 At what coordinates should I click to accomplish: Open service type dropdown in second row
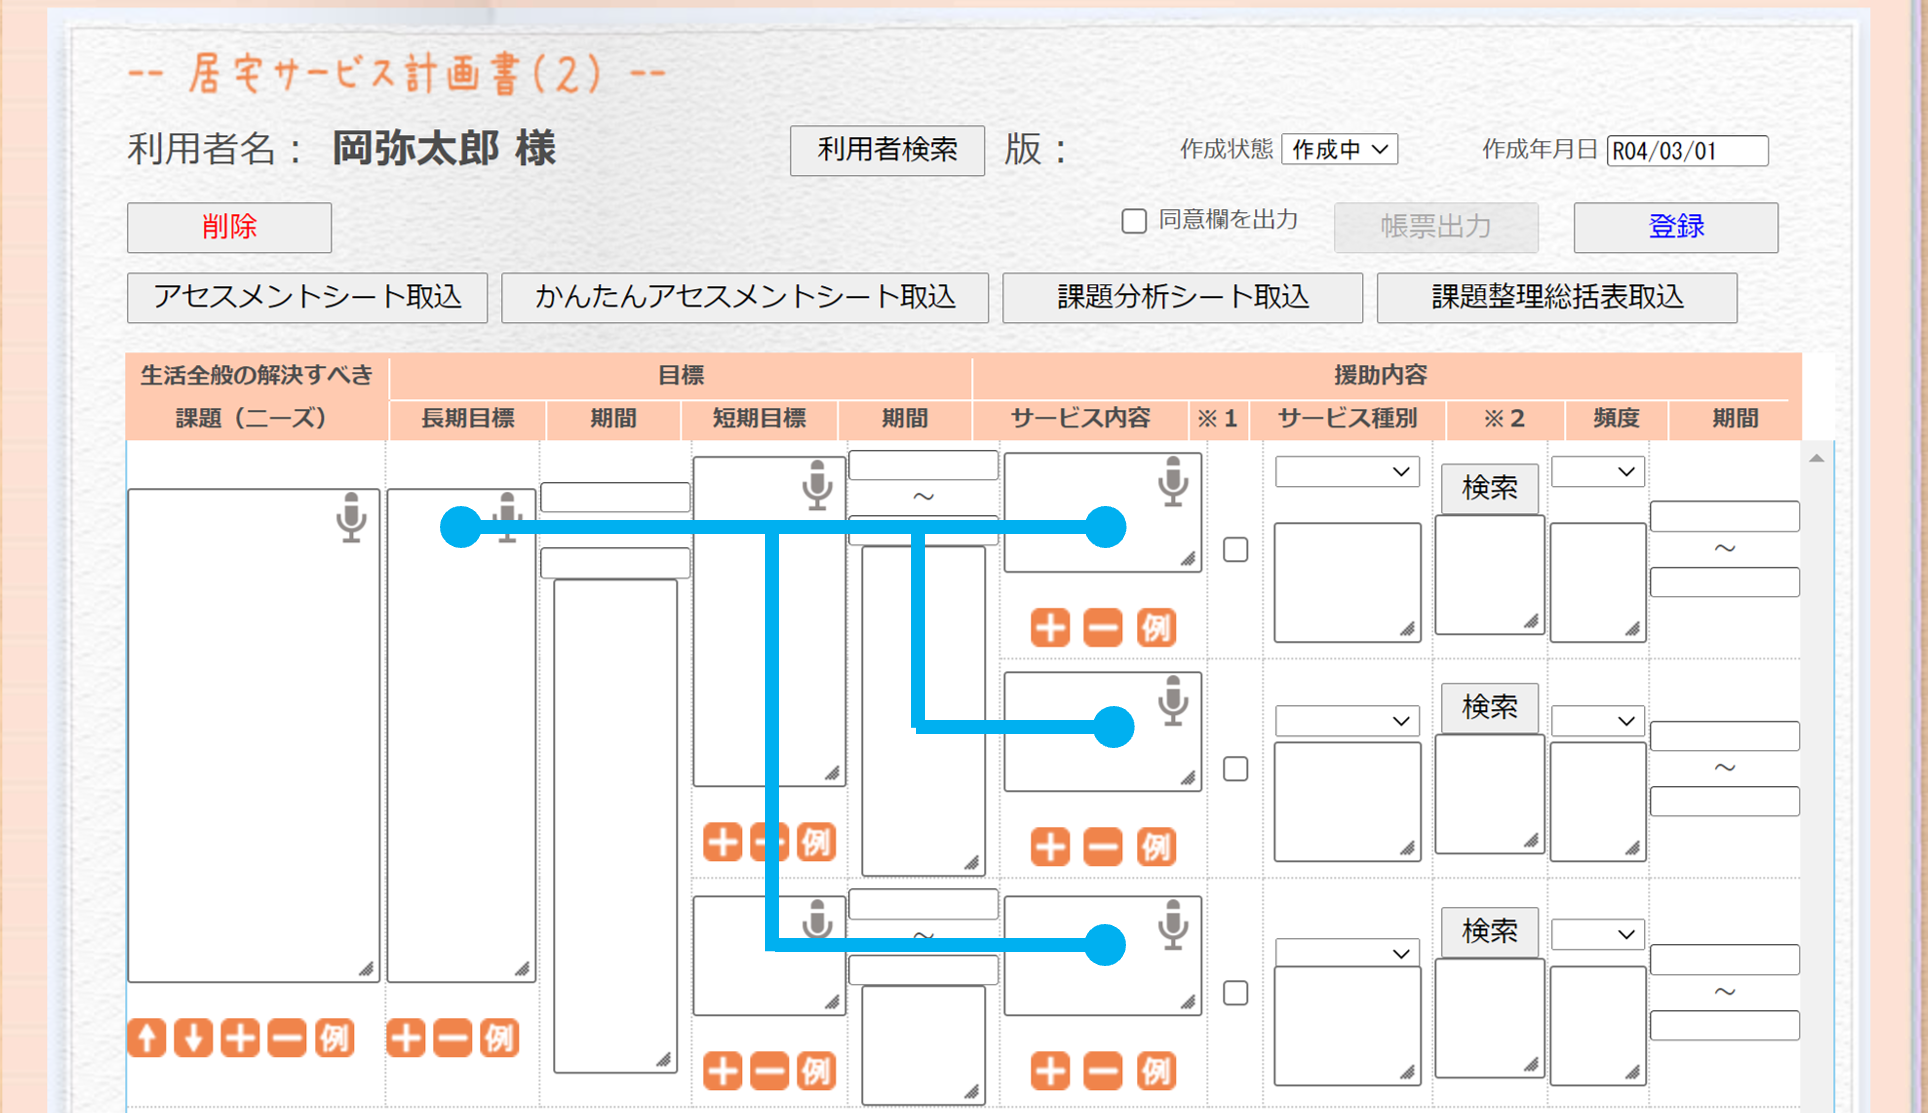(x=1347, y=721)
